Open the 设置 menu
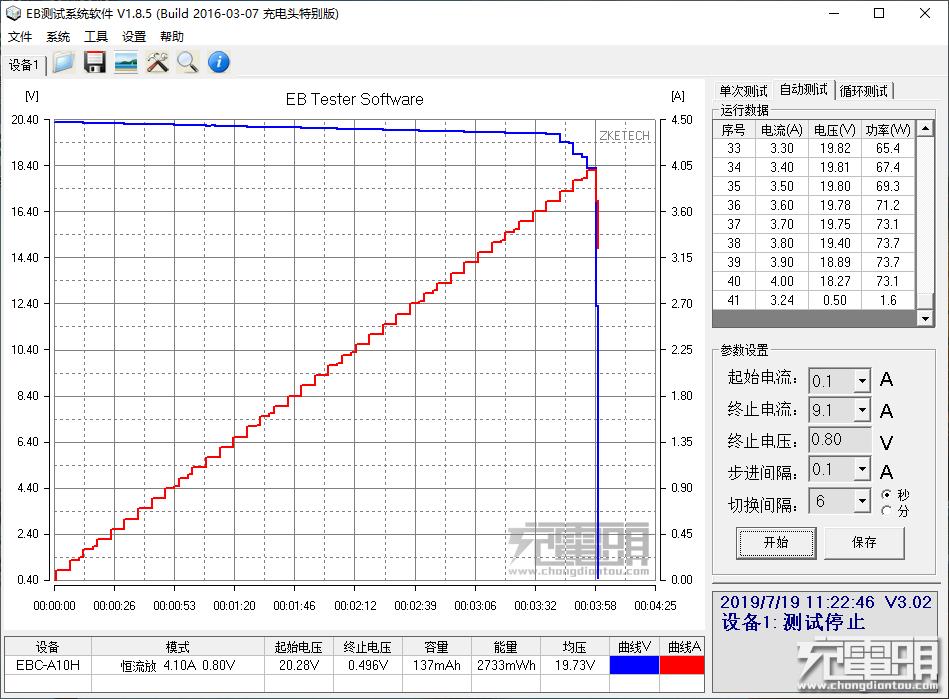949x699 pixels. click(x=134, y=36)
